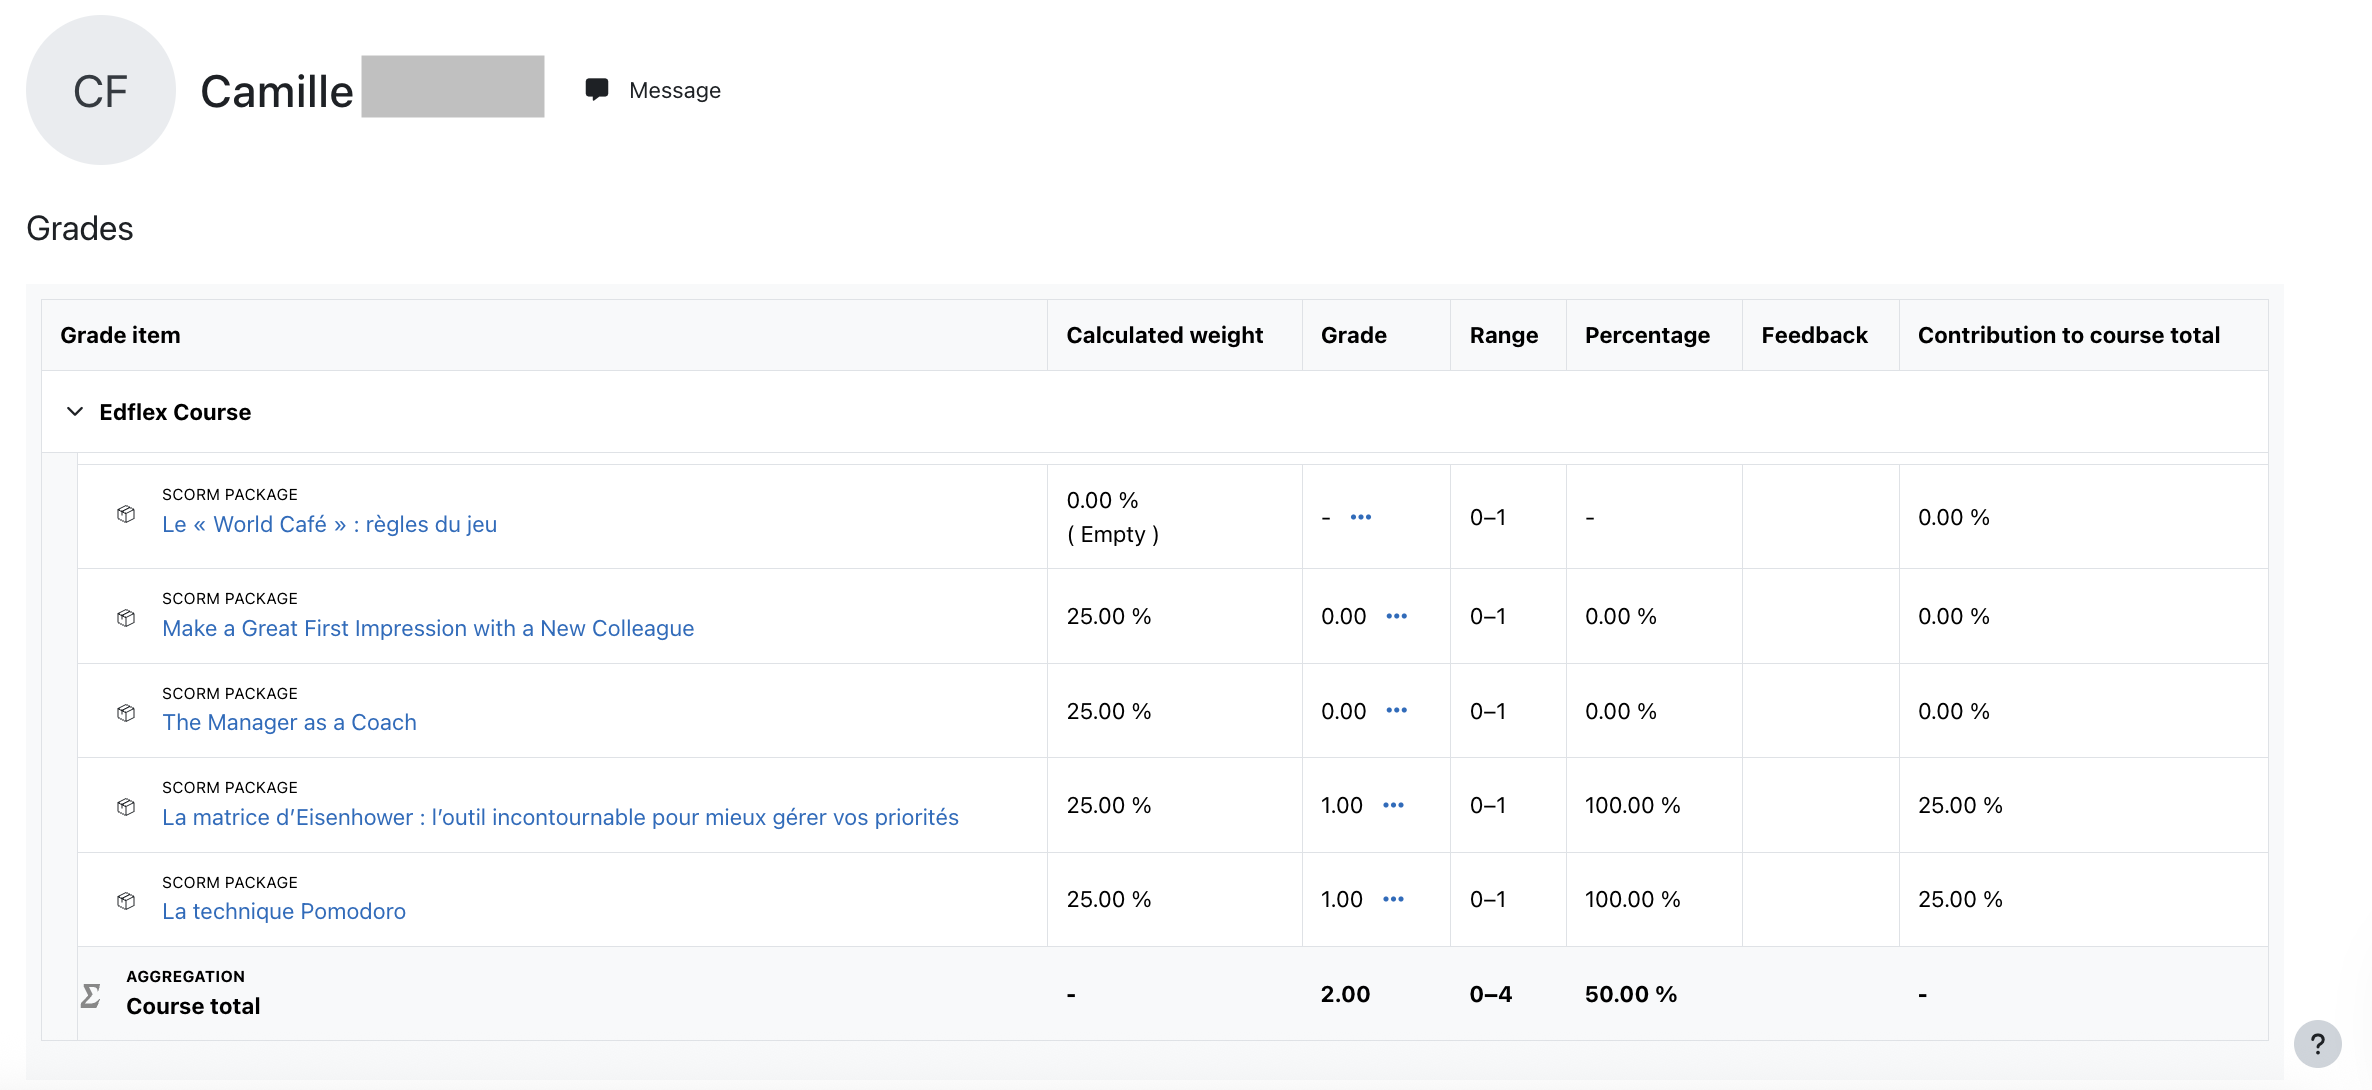This screenshot has height=1090, width=2372.
Task: Click the SCORM icon for World Café
Action: point(126,514)
